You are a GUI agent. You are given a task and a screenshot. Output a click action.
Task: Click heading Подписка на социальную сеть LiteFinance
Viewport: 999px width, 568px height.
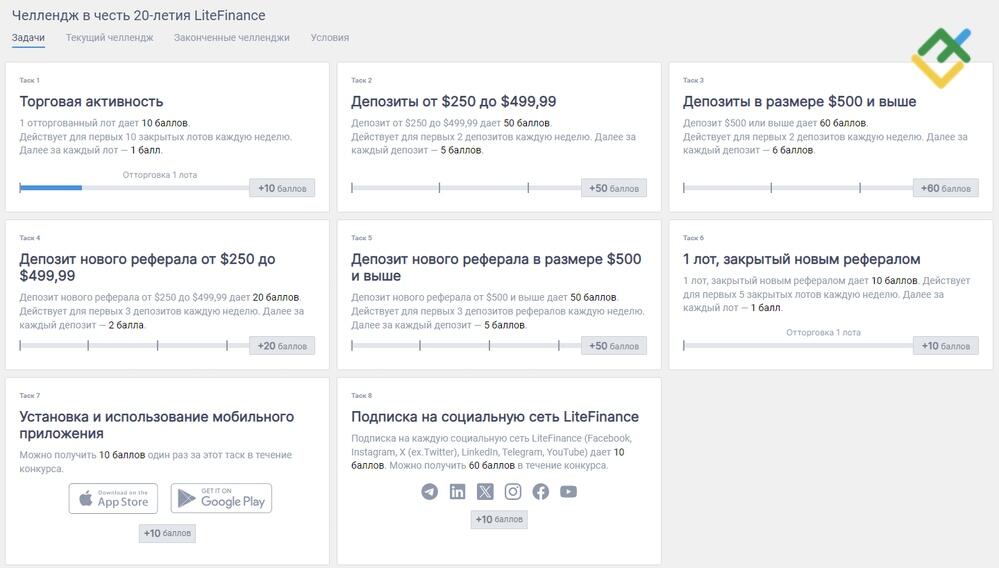point(495,416)
